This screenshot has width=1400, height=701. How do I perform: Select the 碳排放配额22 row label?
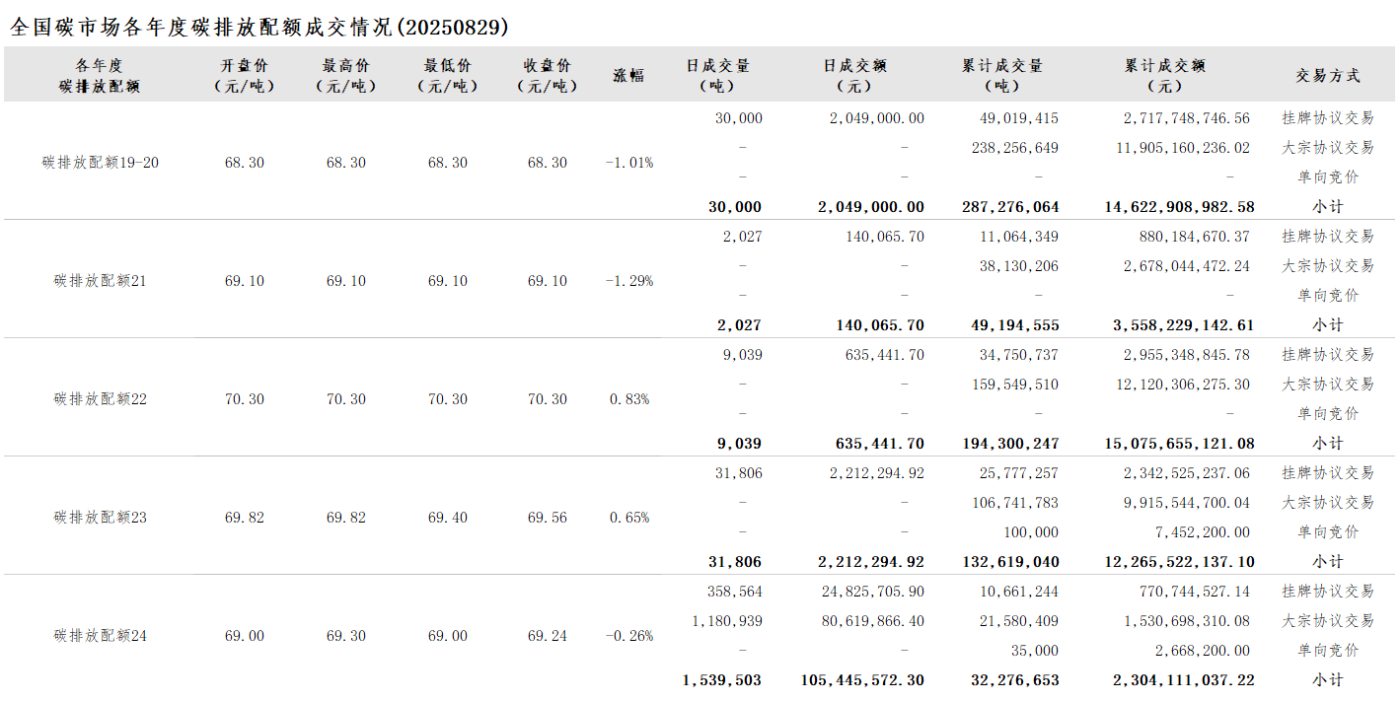tap(100, 399)
